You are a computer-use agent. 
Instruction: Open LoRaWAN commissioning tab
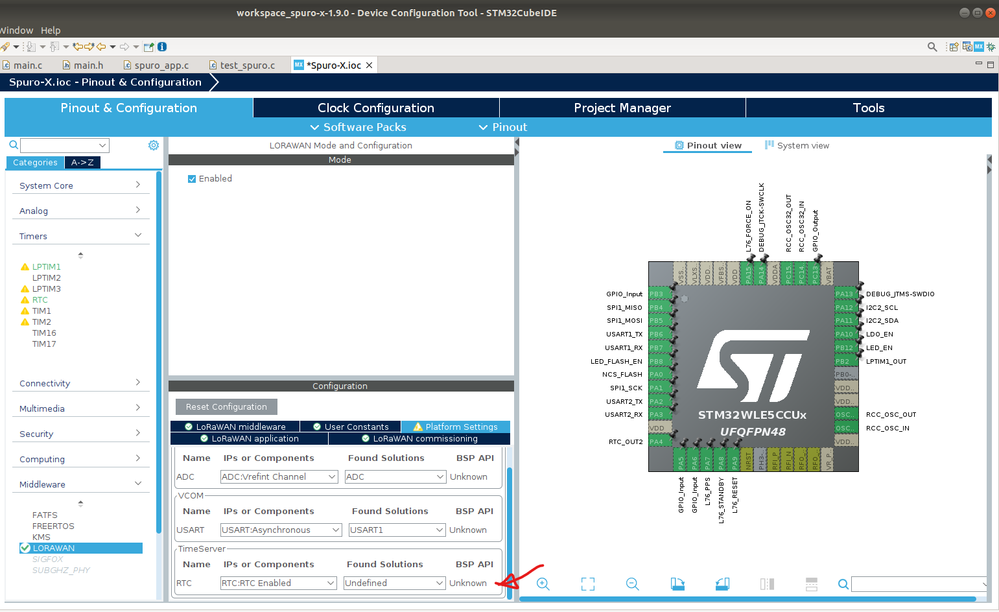click(x=419, y=438)
